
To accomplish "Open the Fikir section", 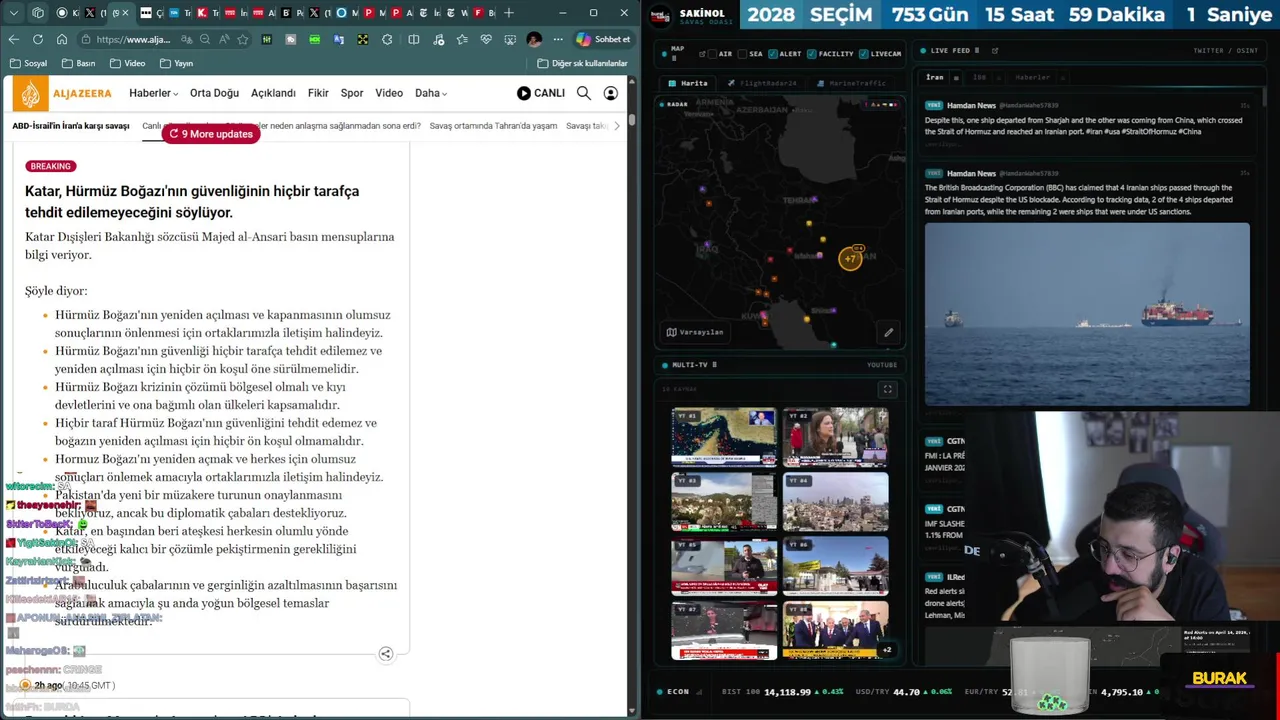I will [318, 93].
